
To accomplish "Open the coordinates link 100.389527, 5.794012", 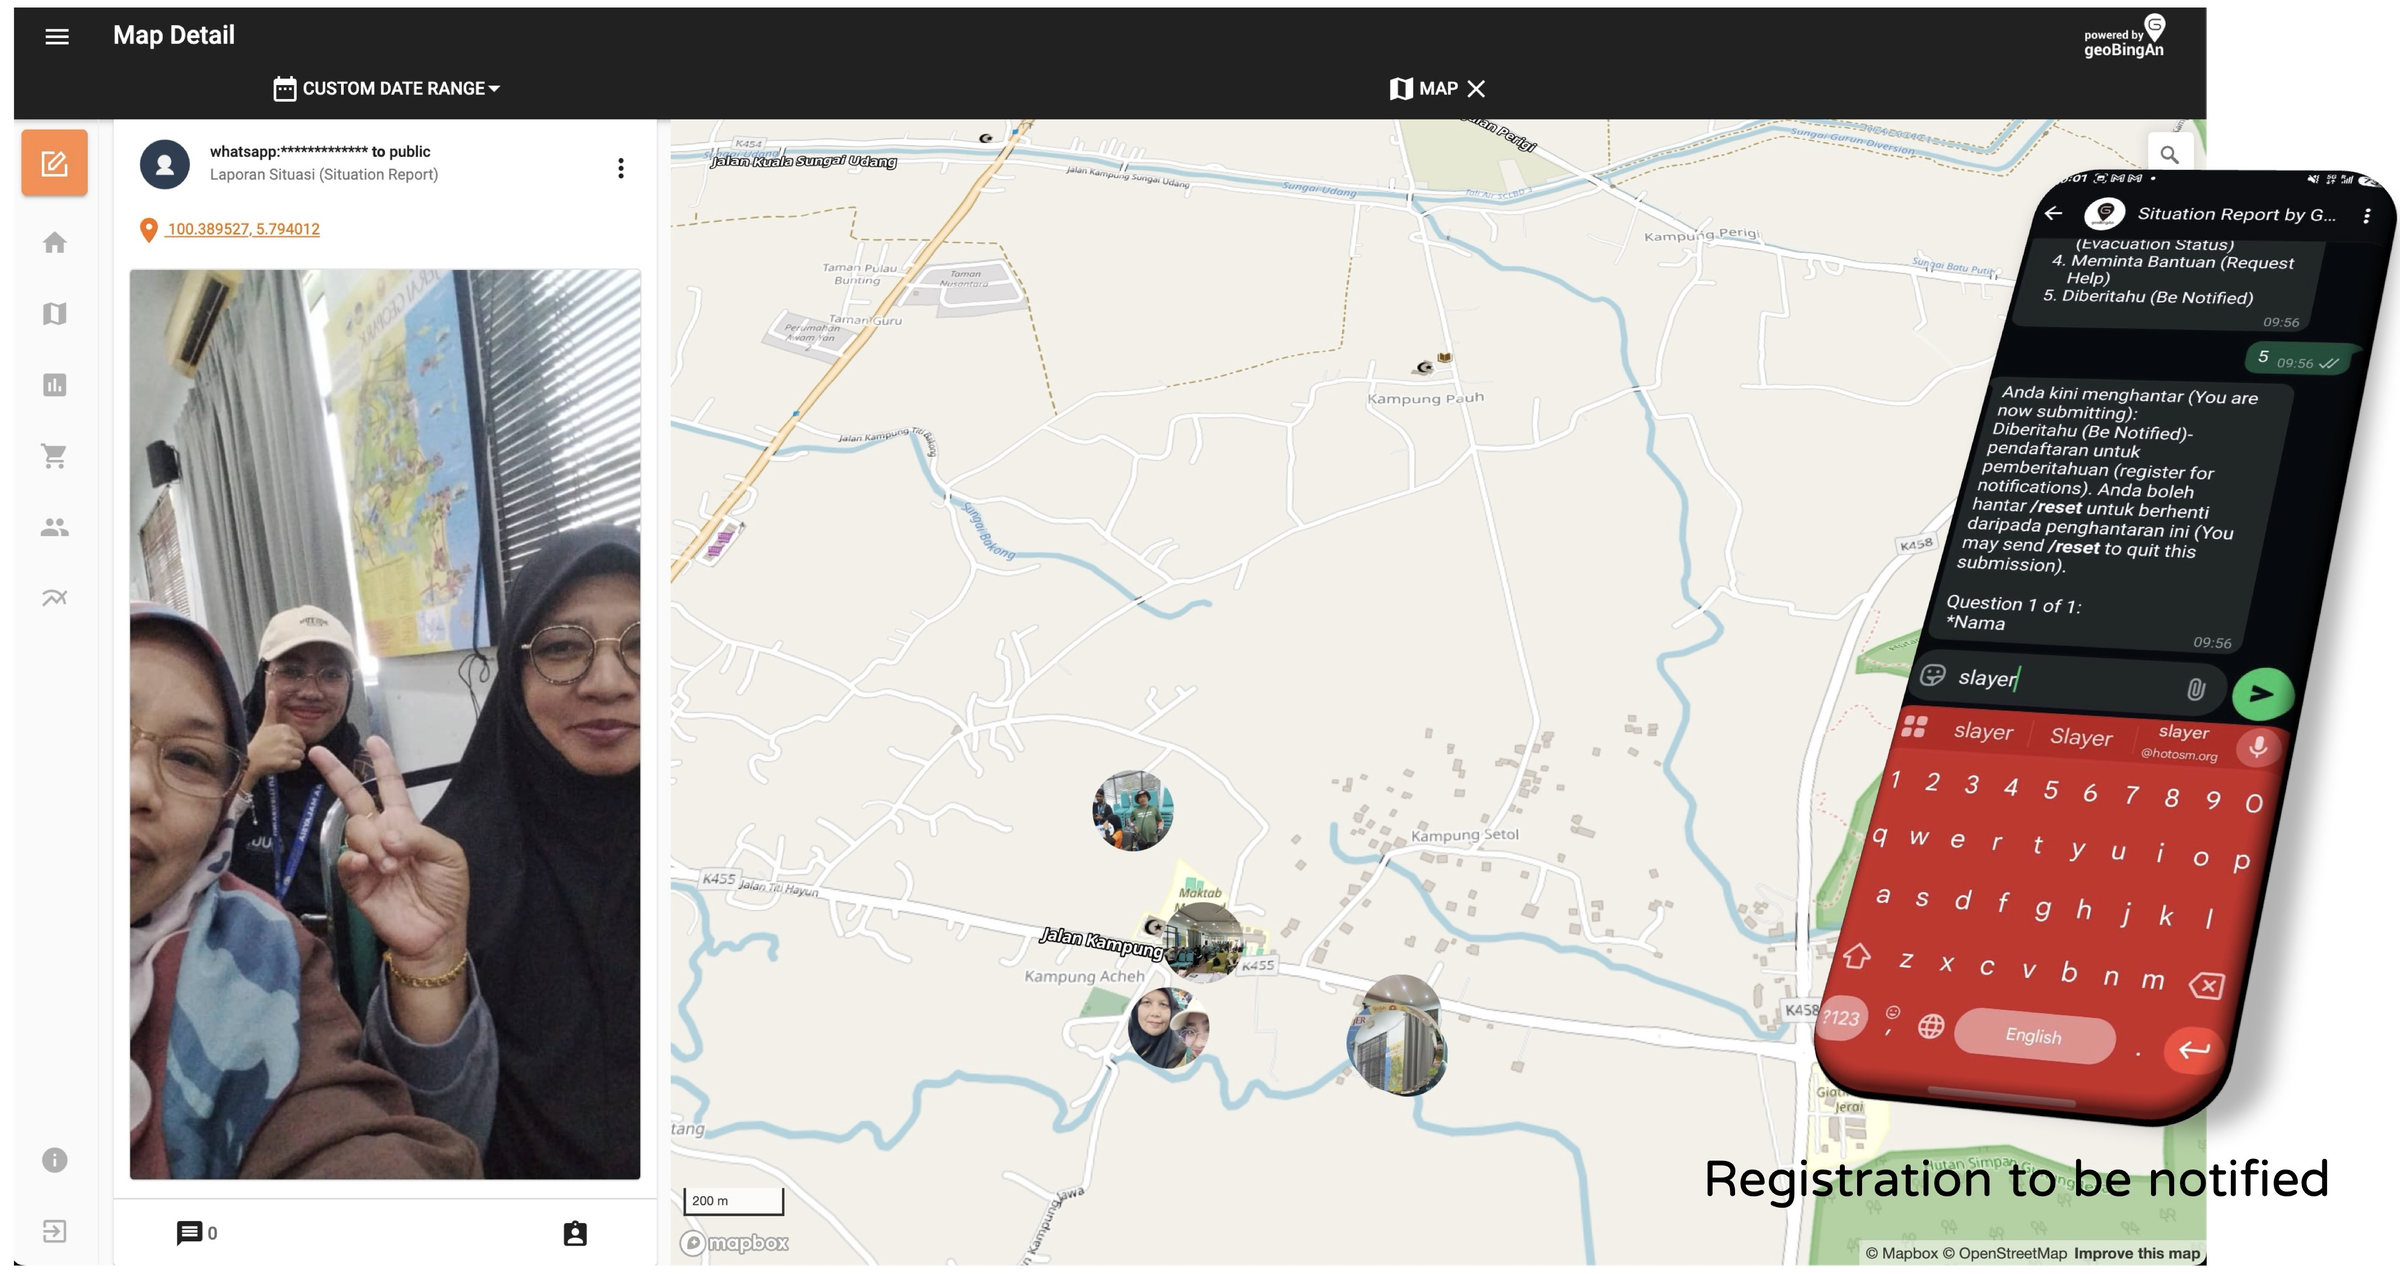I will (x=243, y=229).
